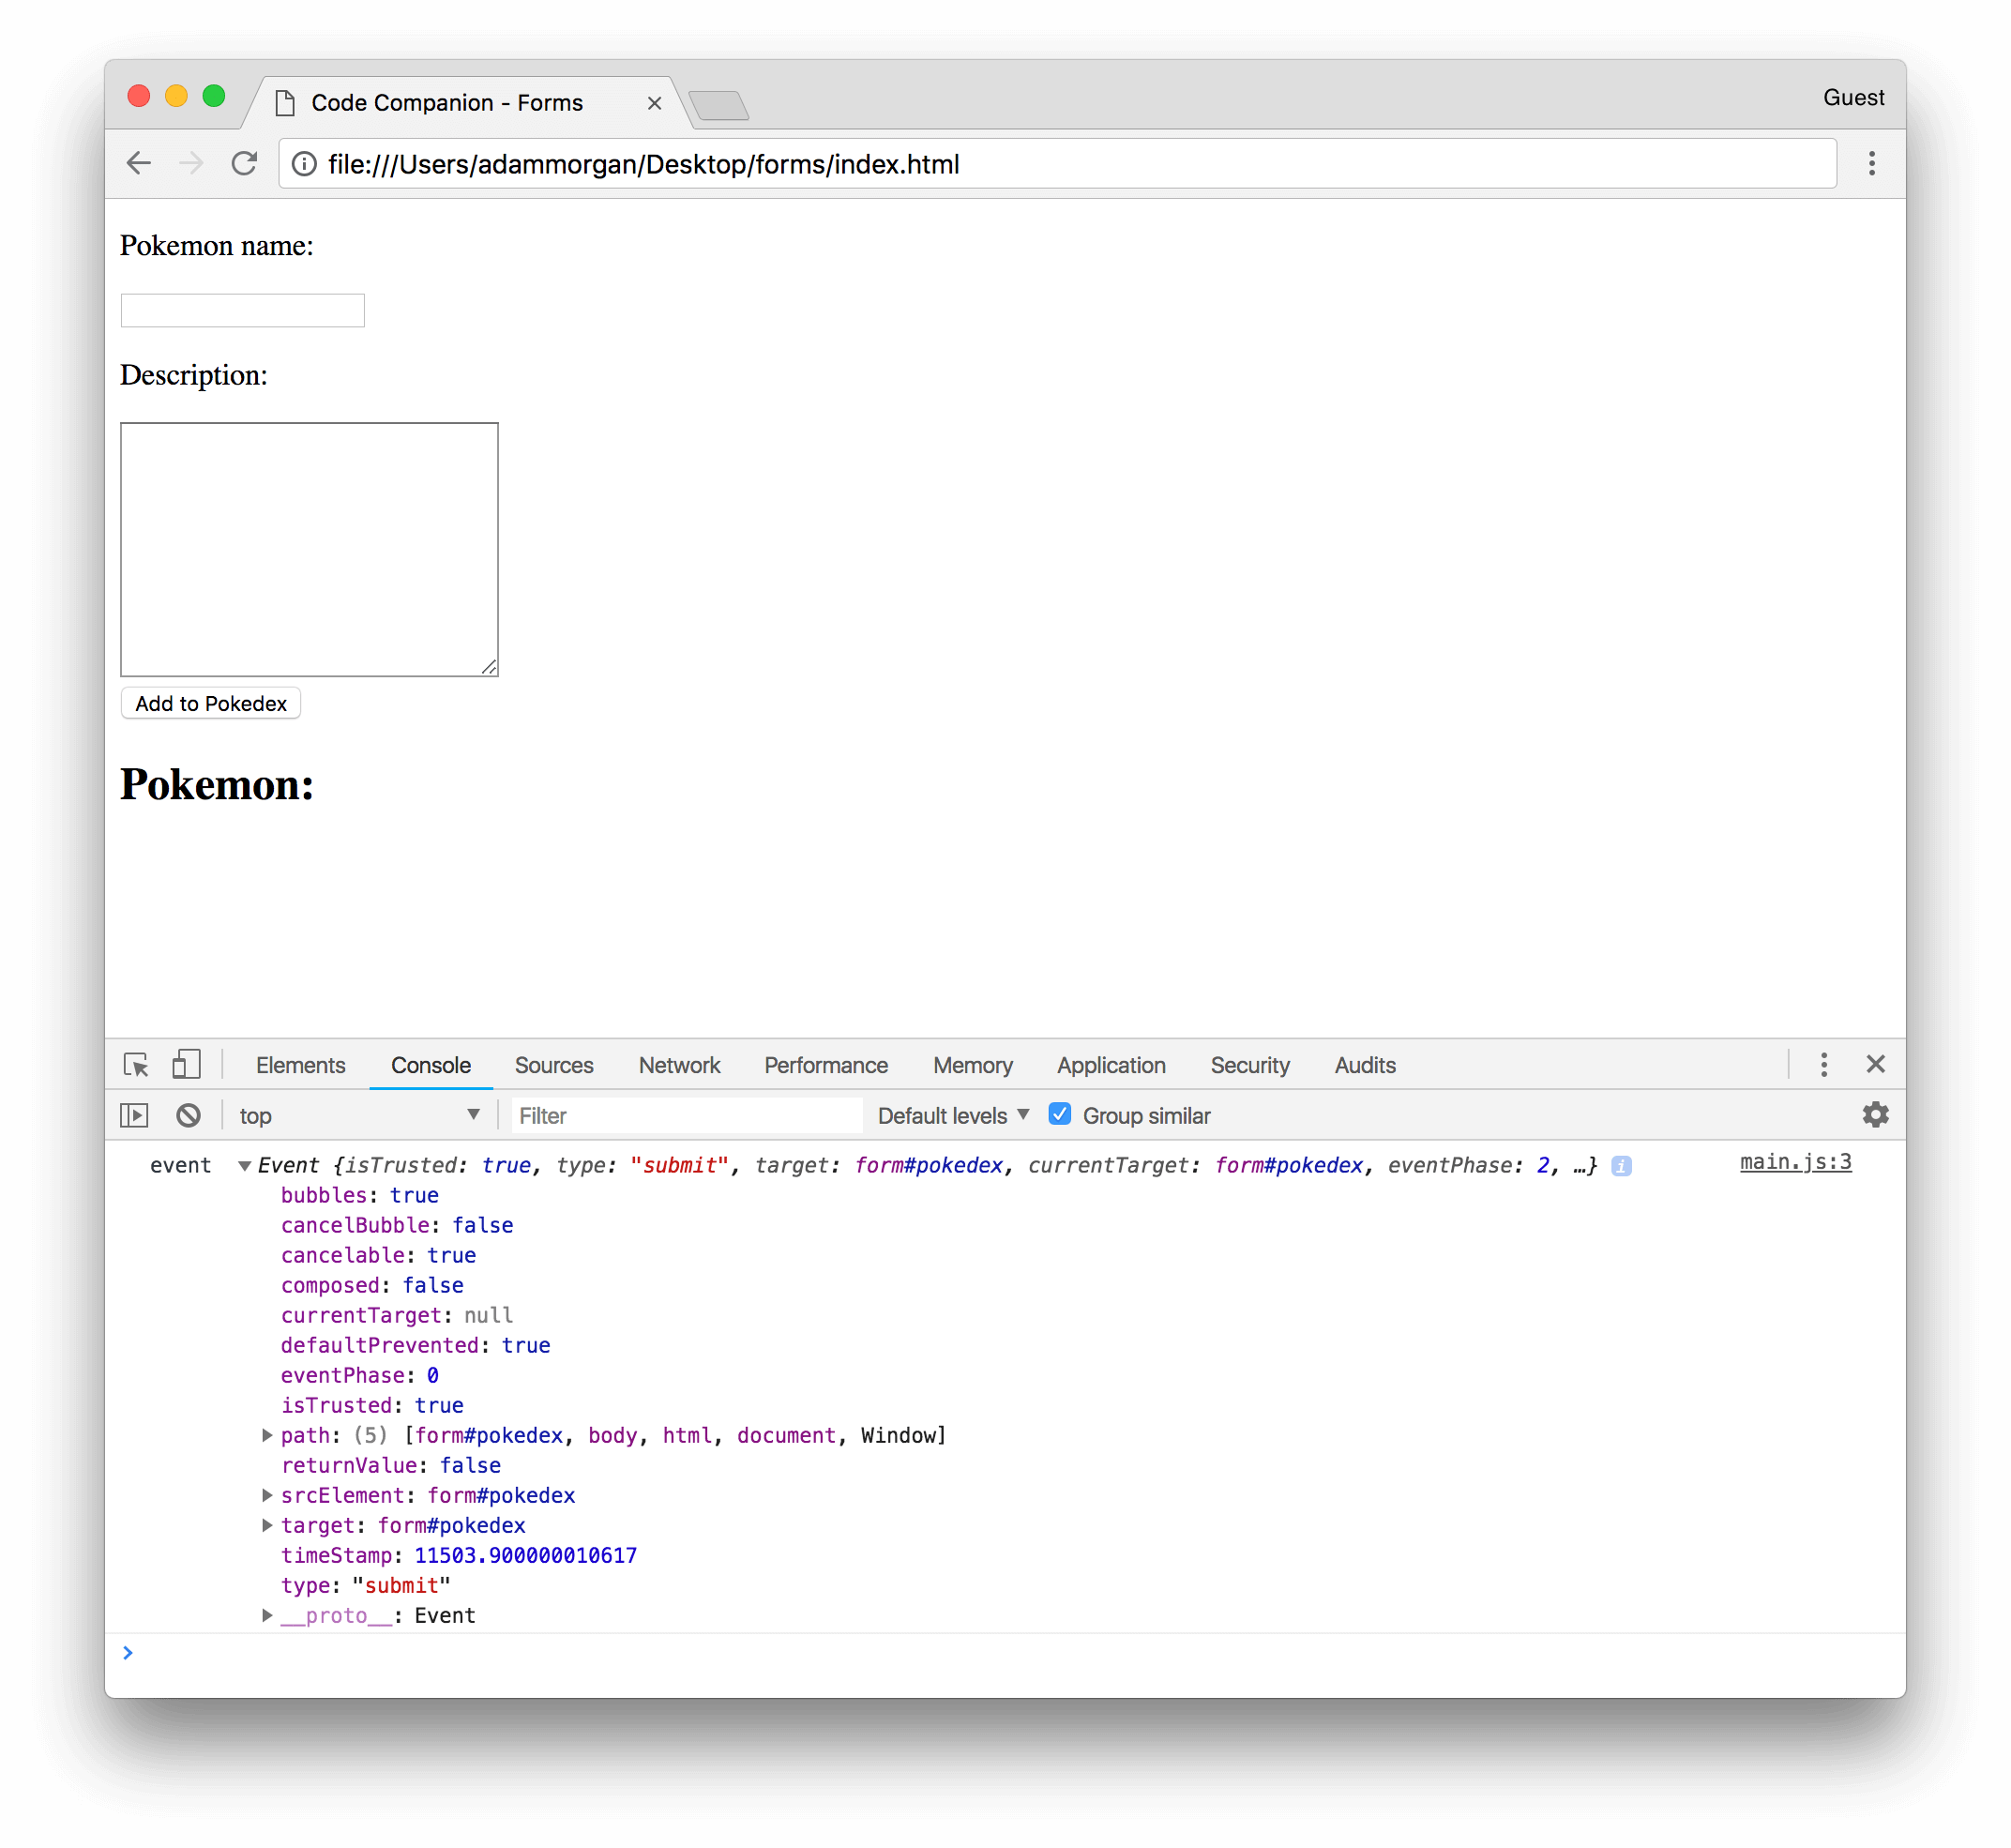Close the Code Companion - Forms tab
The height and width of the screenshot is (1848, 2011).
(654, 103)
